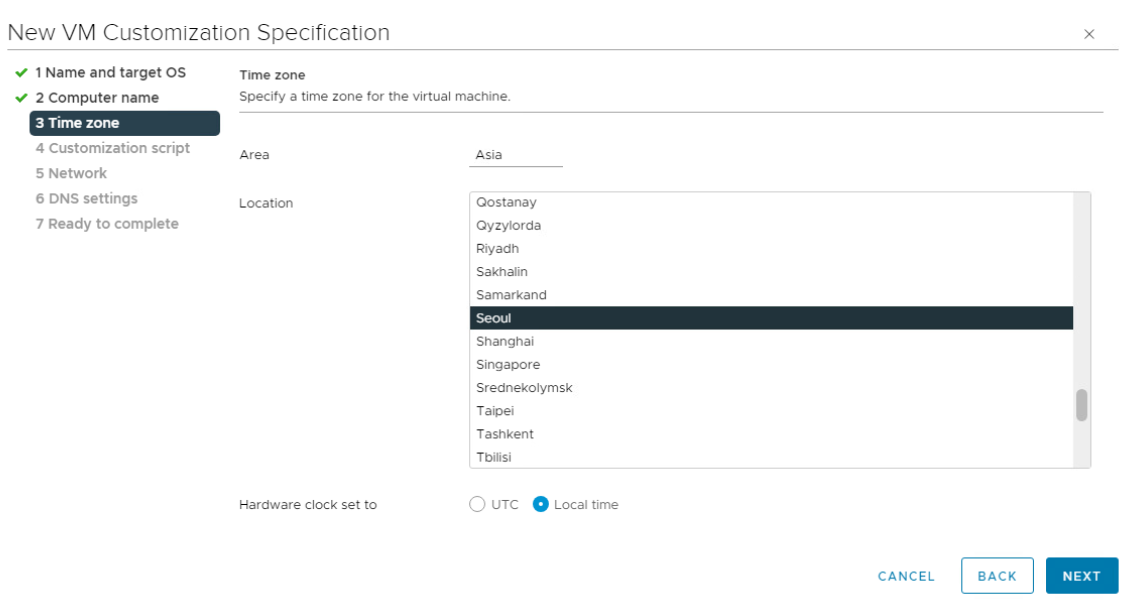
Task: Open the Area dropdown showing Asia
Action: (x=515, y=155)
